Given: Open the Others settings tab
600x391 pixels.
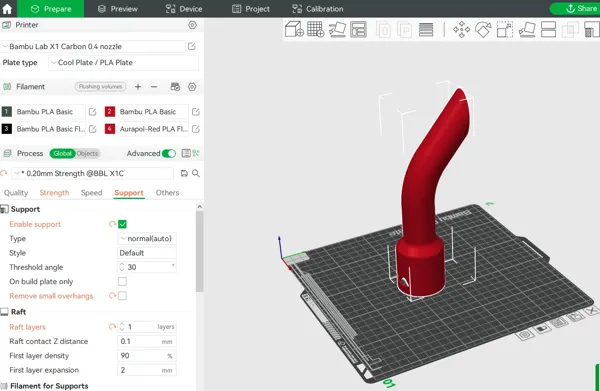Looking at the screenshot, I should point(167,193).
